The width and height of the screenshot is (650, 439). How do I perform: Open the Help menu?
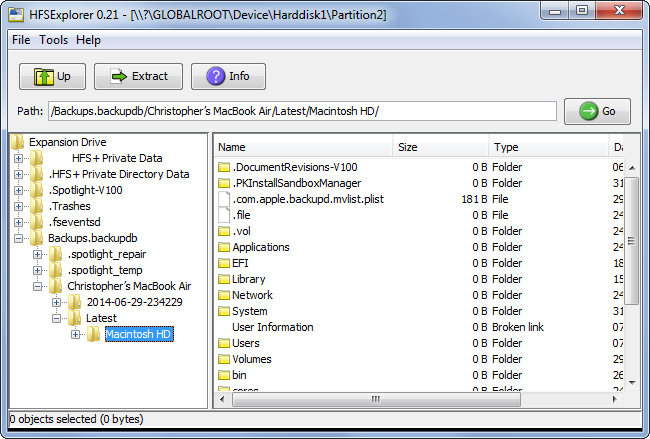(x=88, y=40)
